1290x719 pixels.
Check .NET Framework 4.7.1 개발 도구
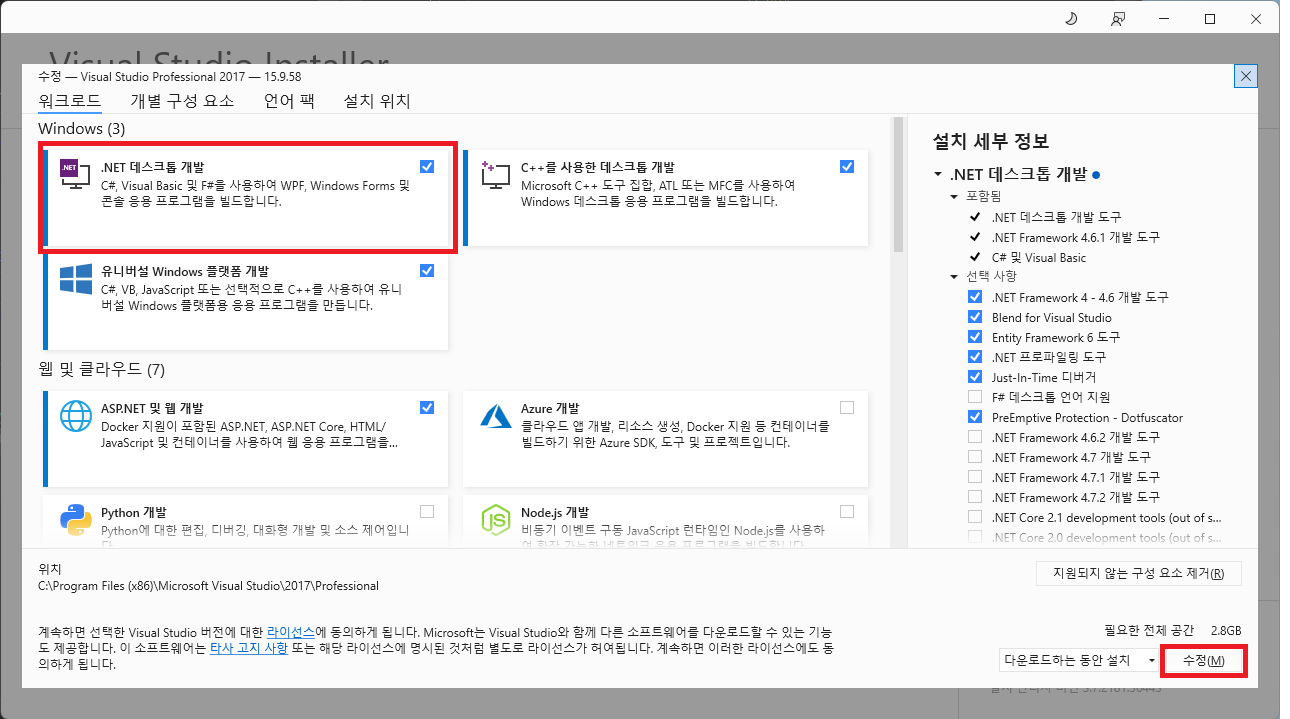pos(975,477)
